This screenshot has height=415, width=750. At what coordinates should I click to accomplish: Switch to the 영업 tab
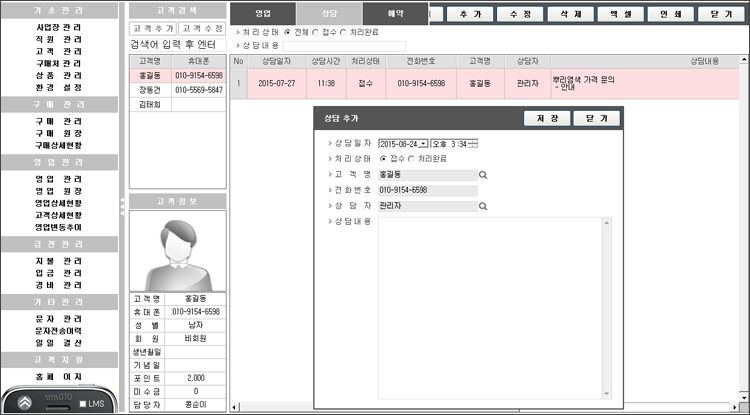coord(263,14)
